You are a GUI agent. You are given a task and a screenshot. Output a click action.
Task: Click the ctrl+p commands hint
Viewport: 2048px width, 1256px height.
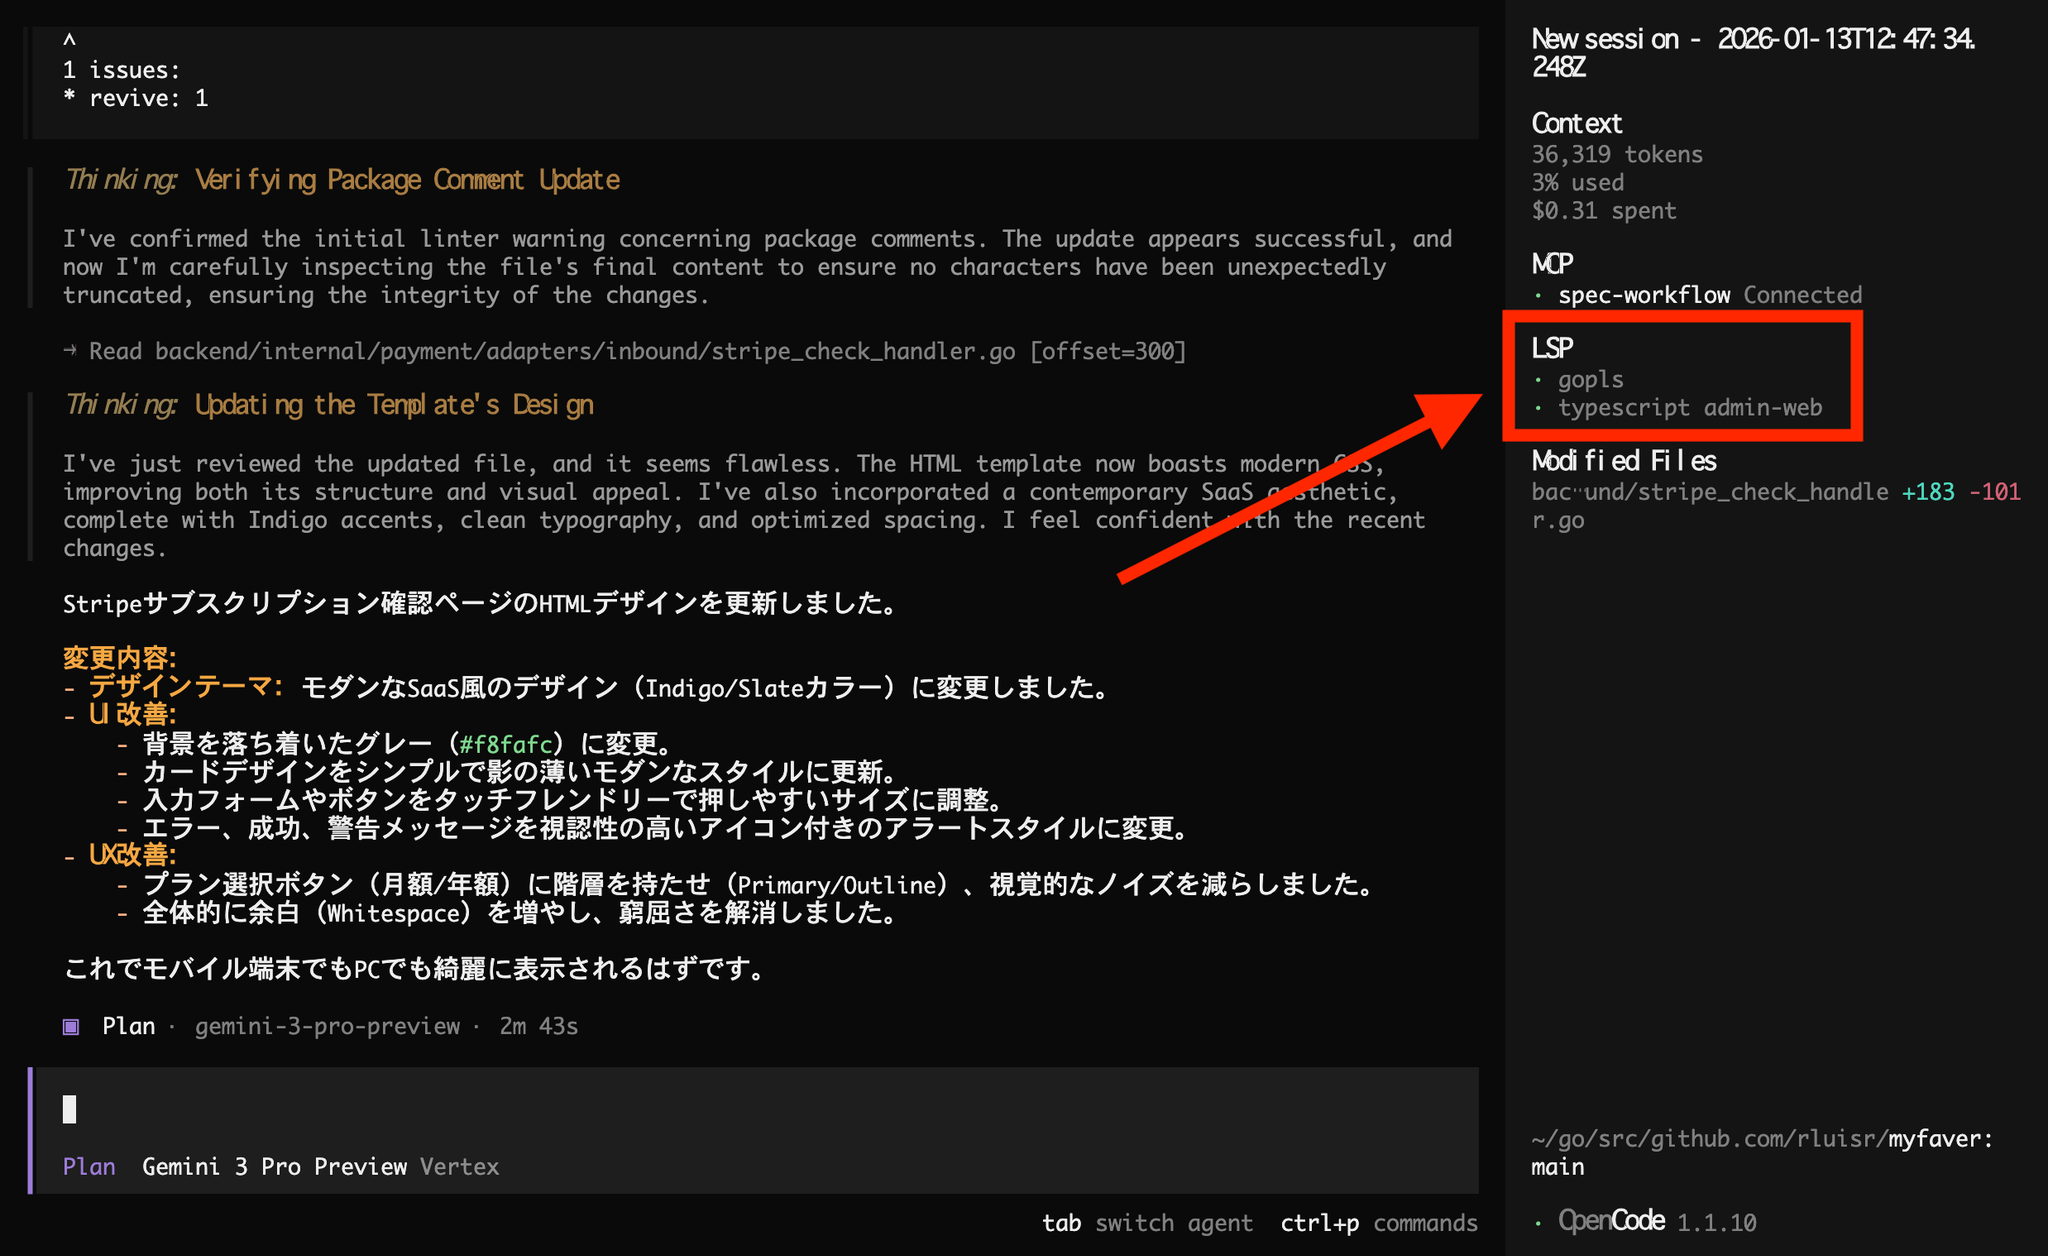pyautogui.click(x=1378, y=1223)
